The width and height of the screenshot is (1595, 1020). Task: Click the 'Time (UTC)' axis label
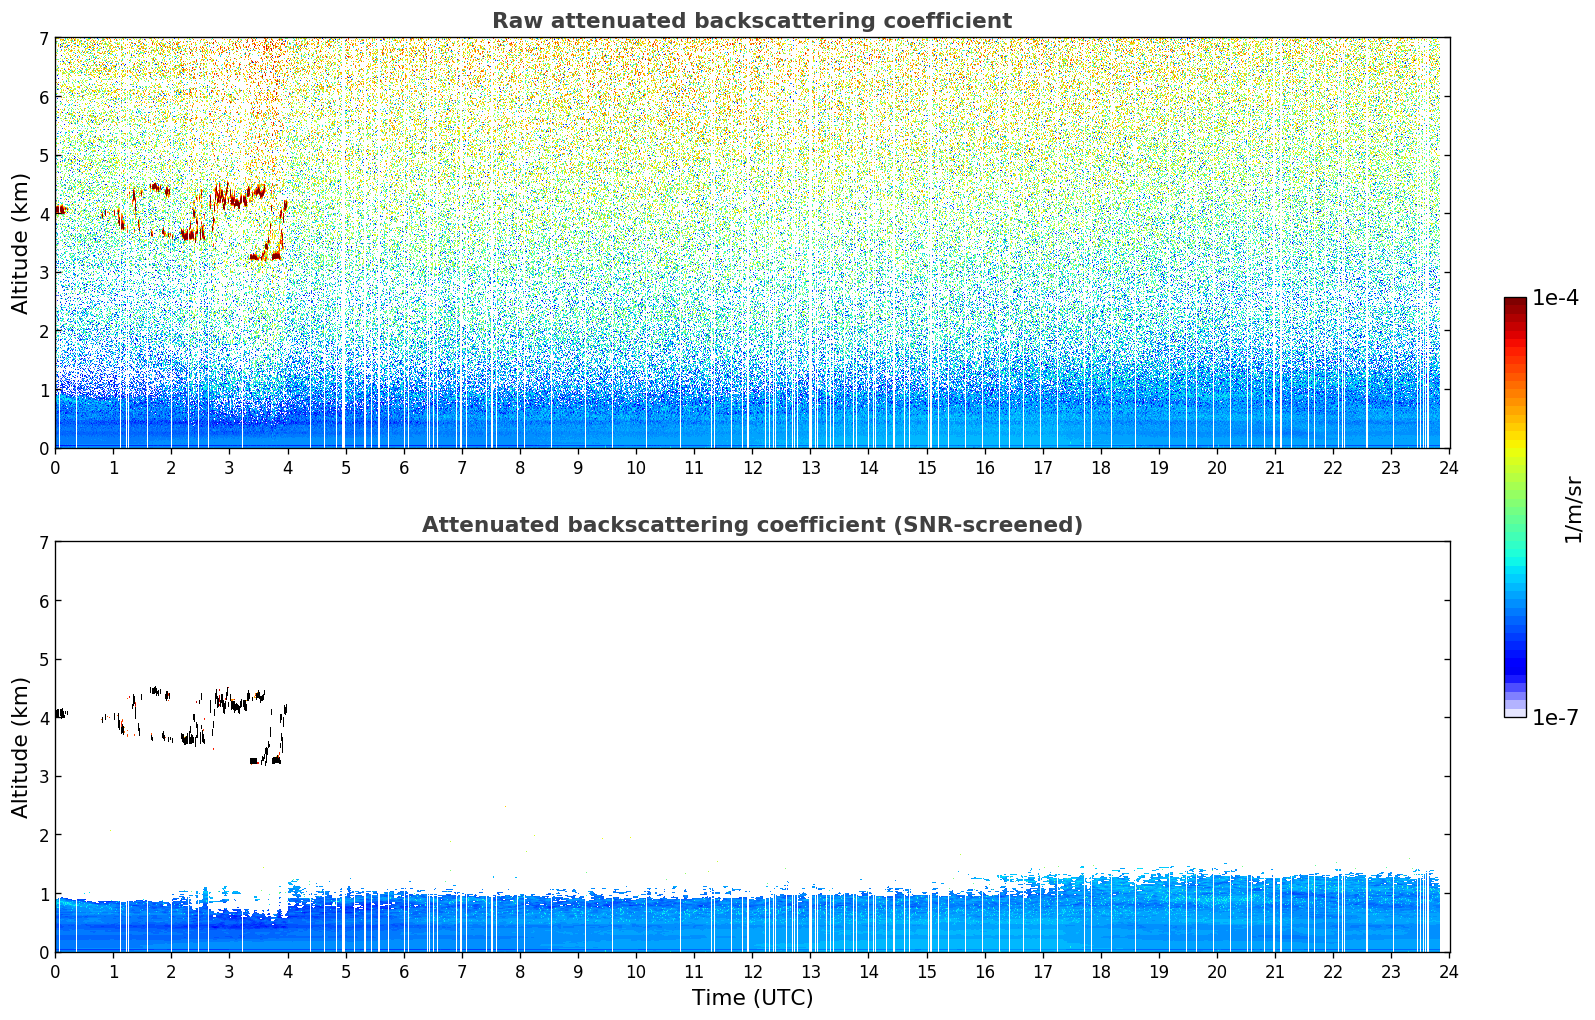click(x=752, y=998)
